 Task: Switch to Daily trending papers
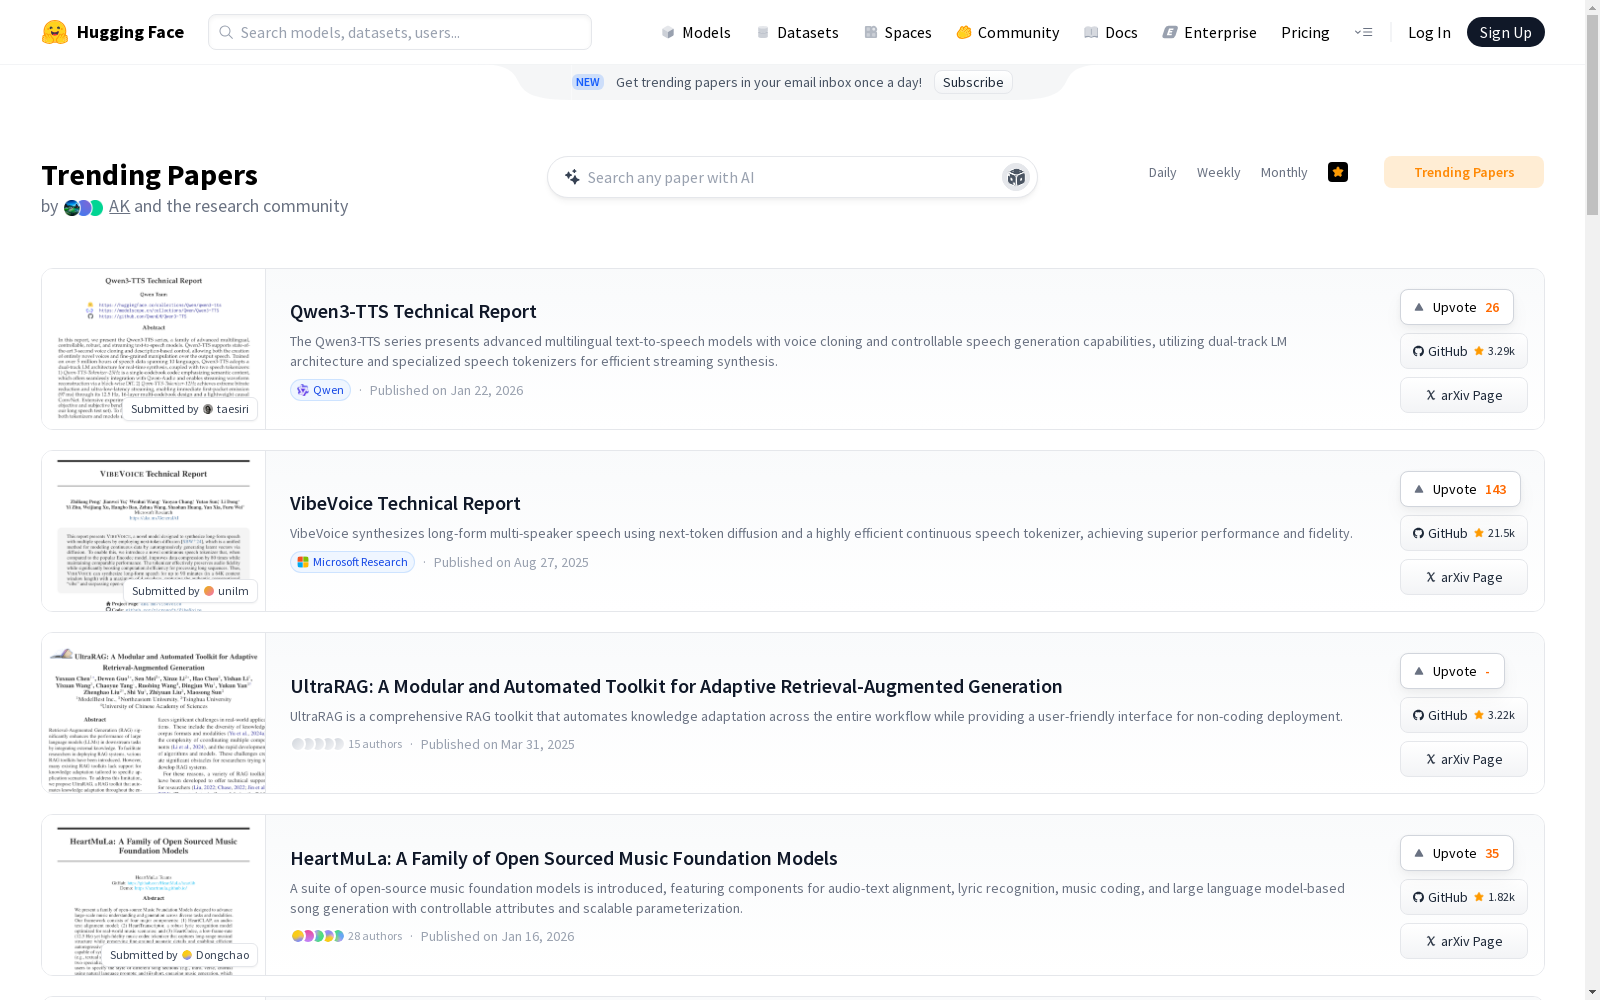[1162, 172]
